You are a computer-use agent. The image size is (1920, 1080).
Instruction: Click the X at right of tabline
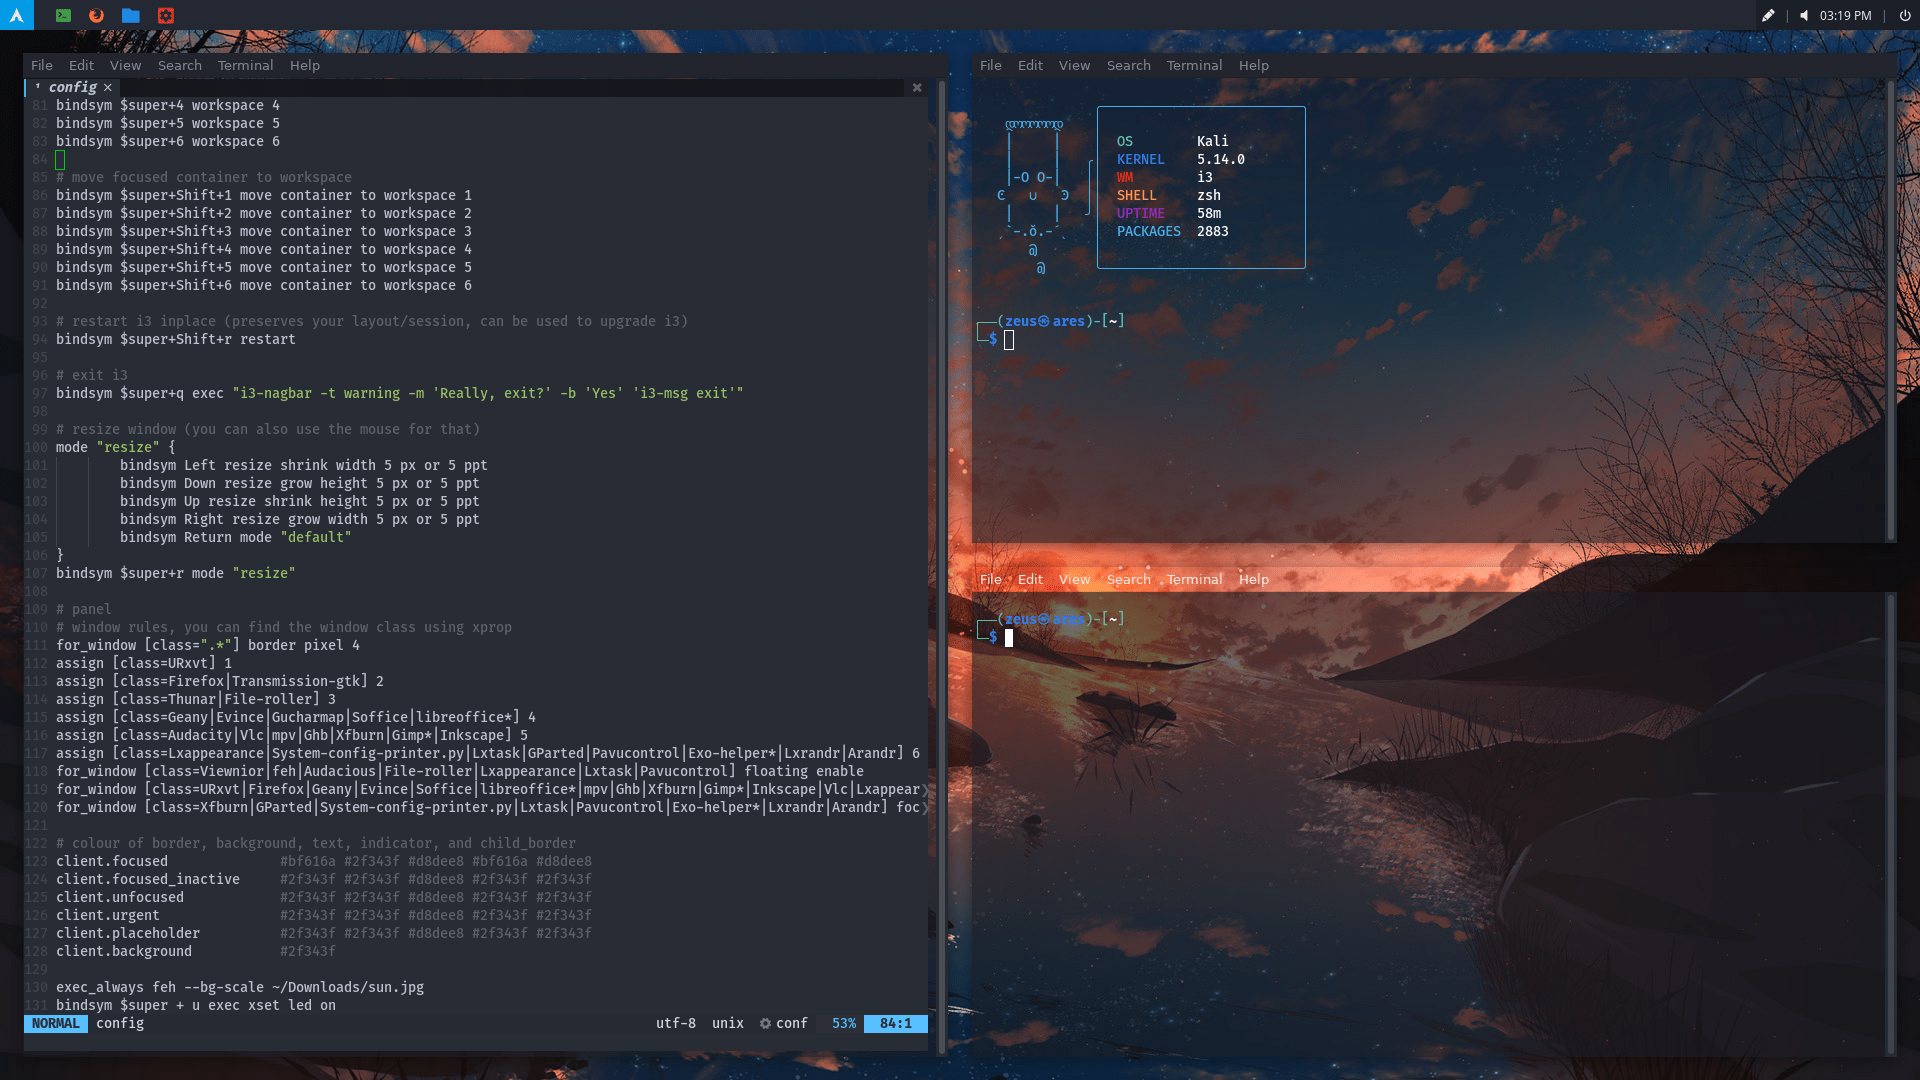(x=916, y=88)
